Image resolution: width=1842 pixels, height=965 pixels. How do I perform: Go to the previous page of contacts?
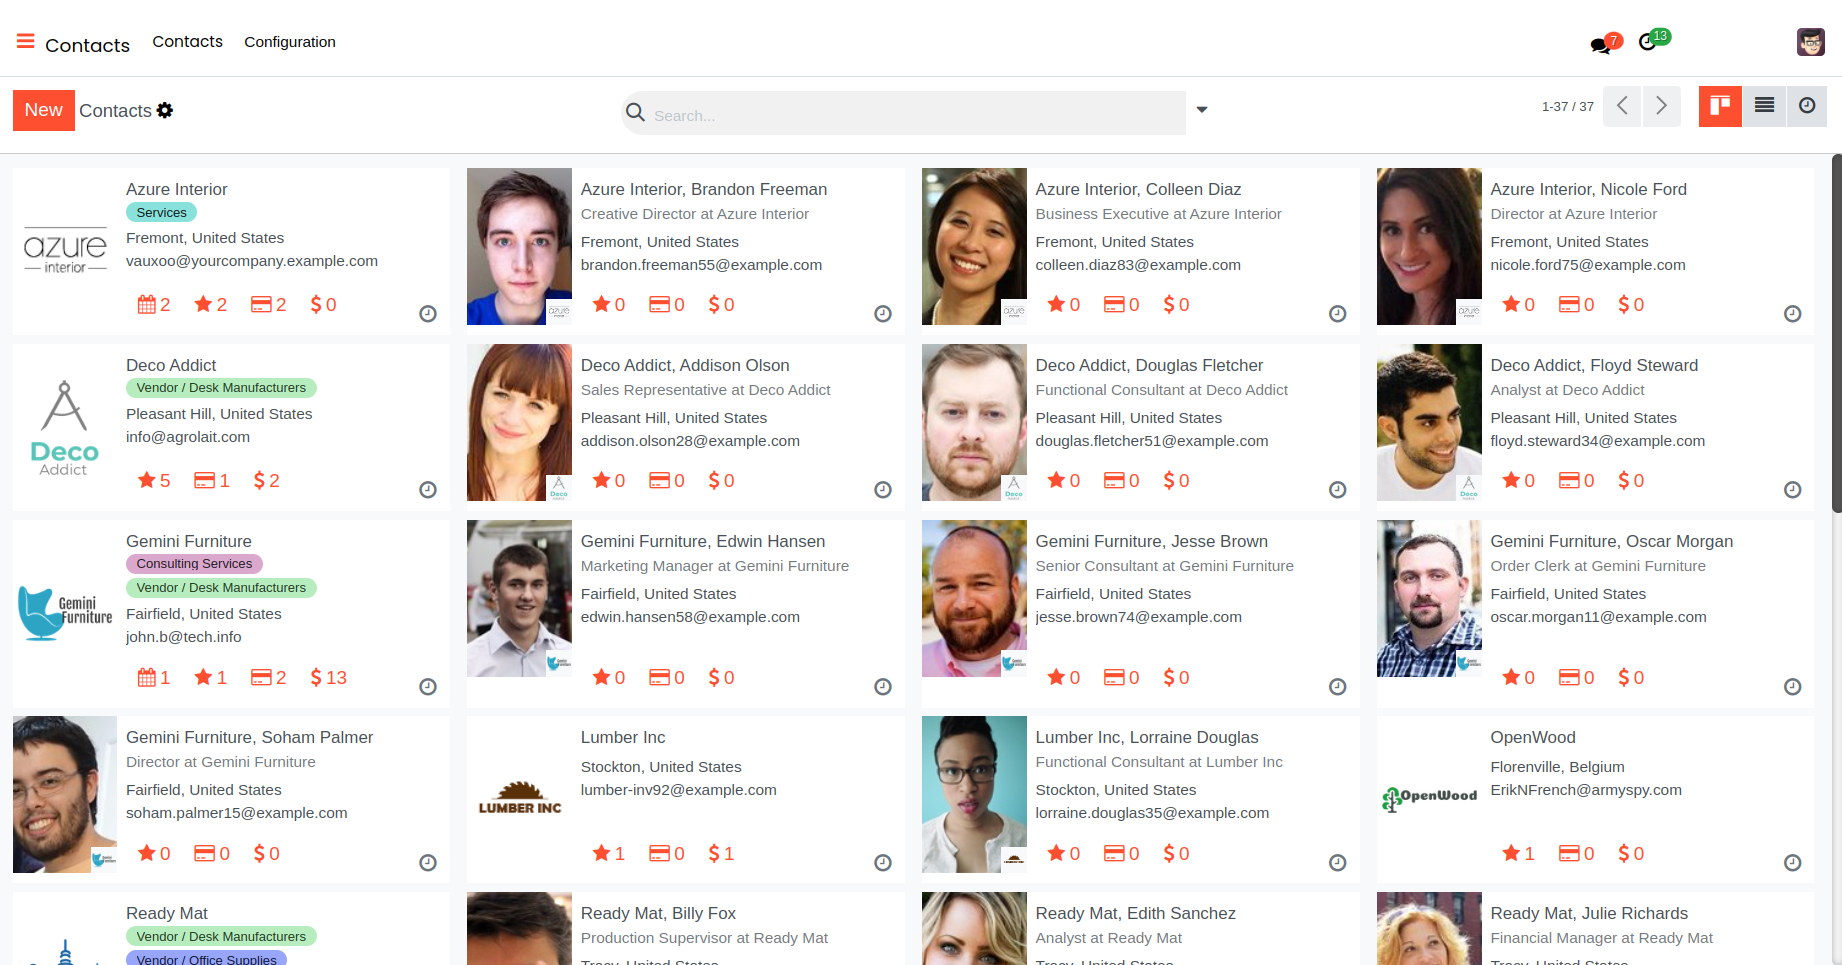point(1622,106)
